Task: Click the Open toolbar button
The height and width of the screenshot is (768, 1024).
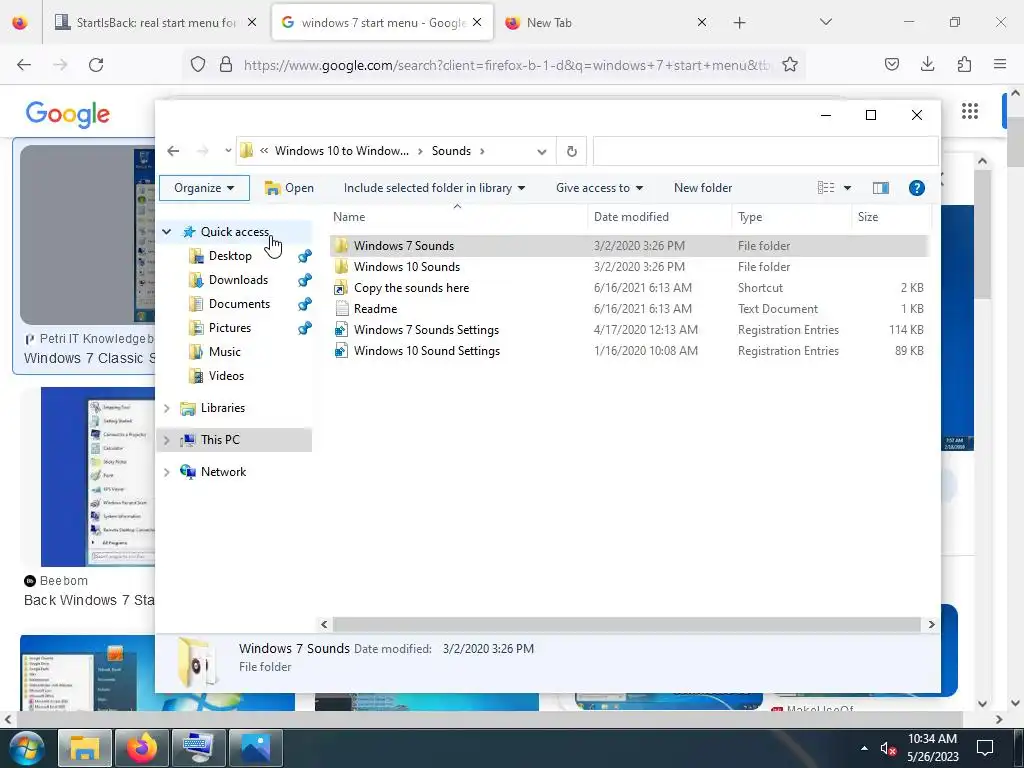Action: [289, 188]
